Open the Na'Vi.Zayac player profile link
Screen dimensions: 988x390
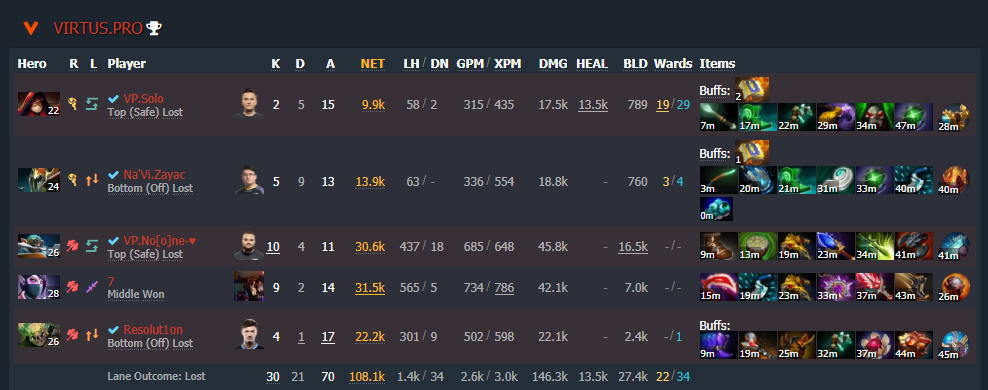click(154, 175)
